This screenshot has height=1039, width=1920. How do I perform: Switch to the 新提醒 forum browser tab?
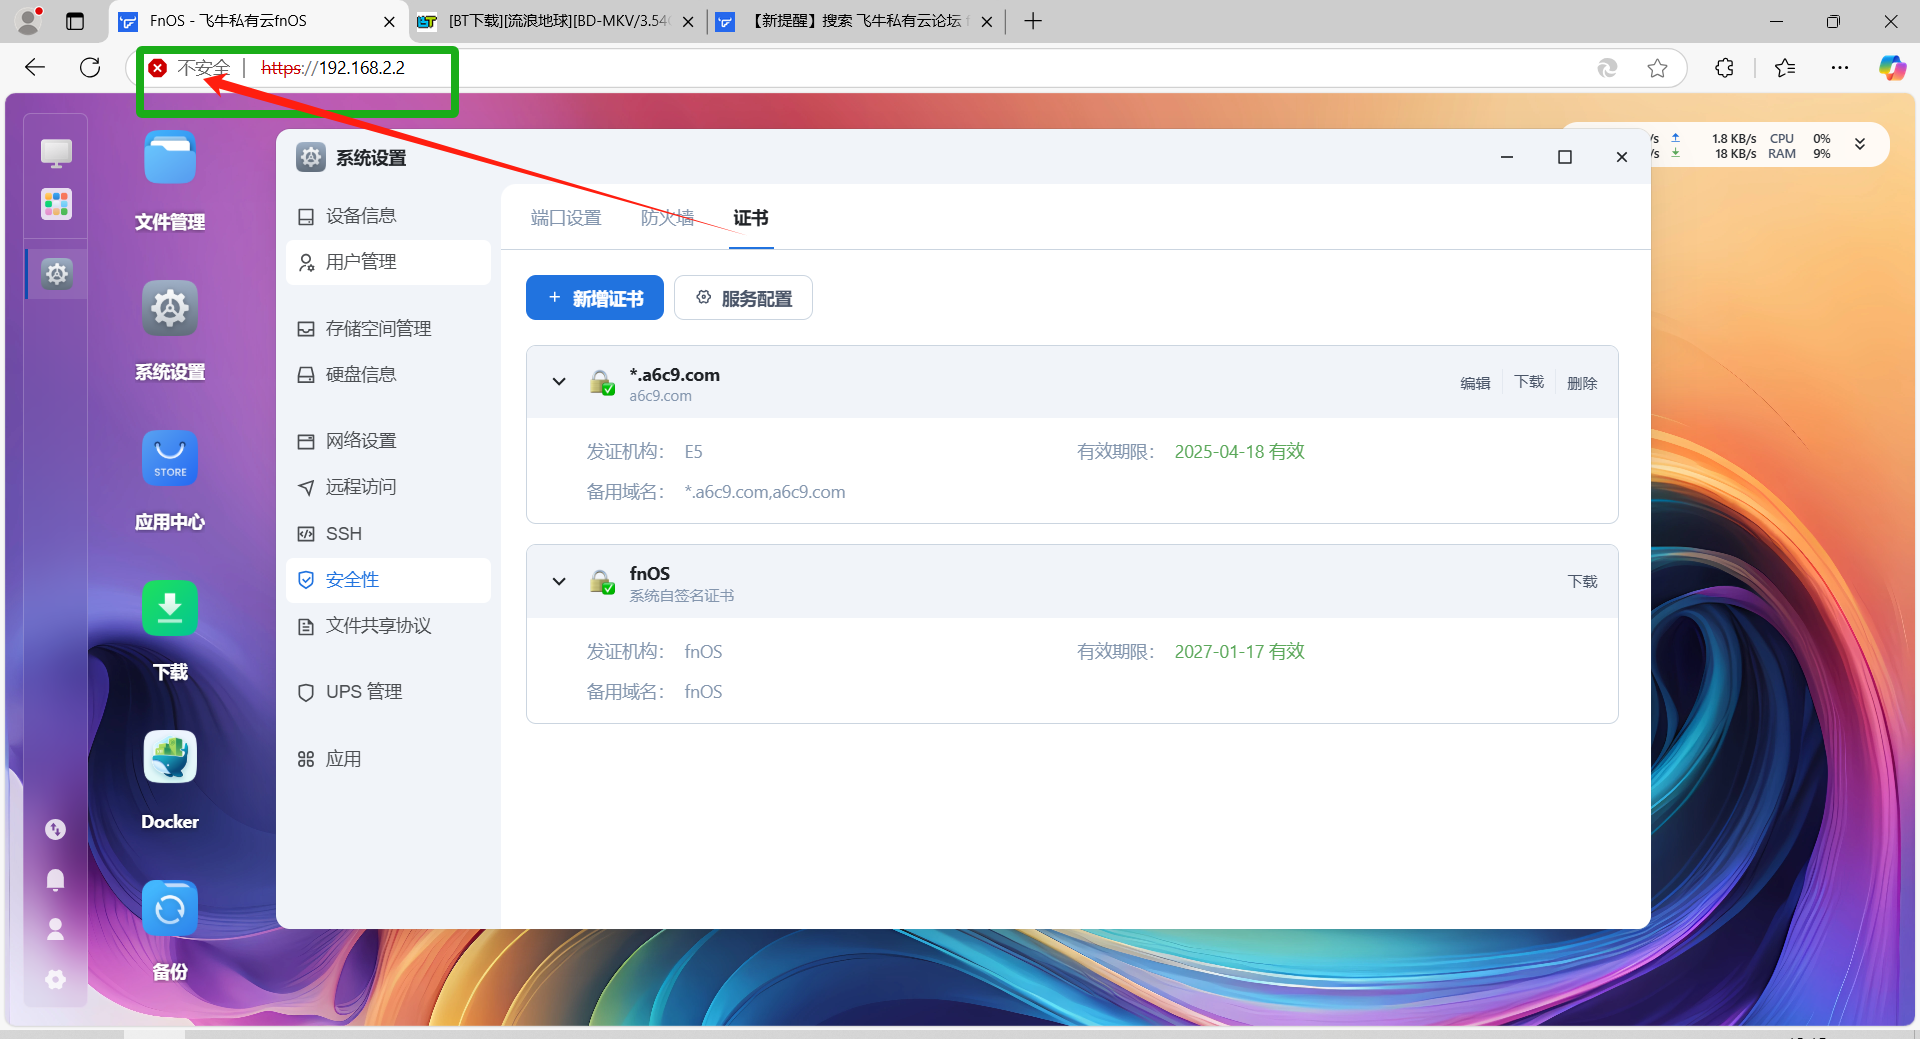857,21
